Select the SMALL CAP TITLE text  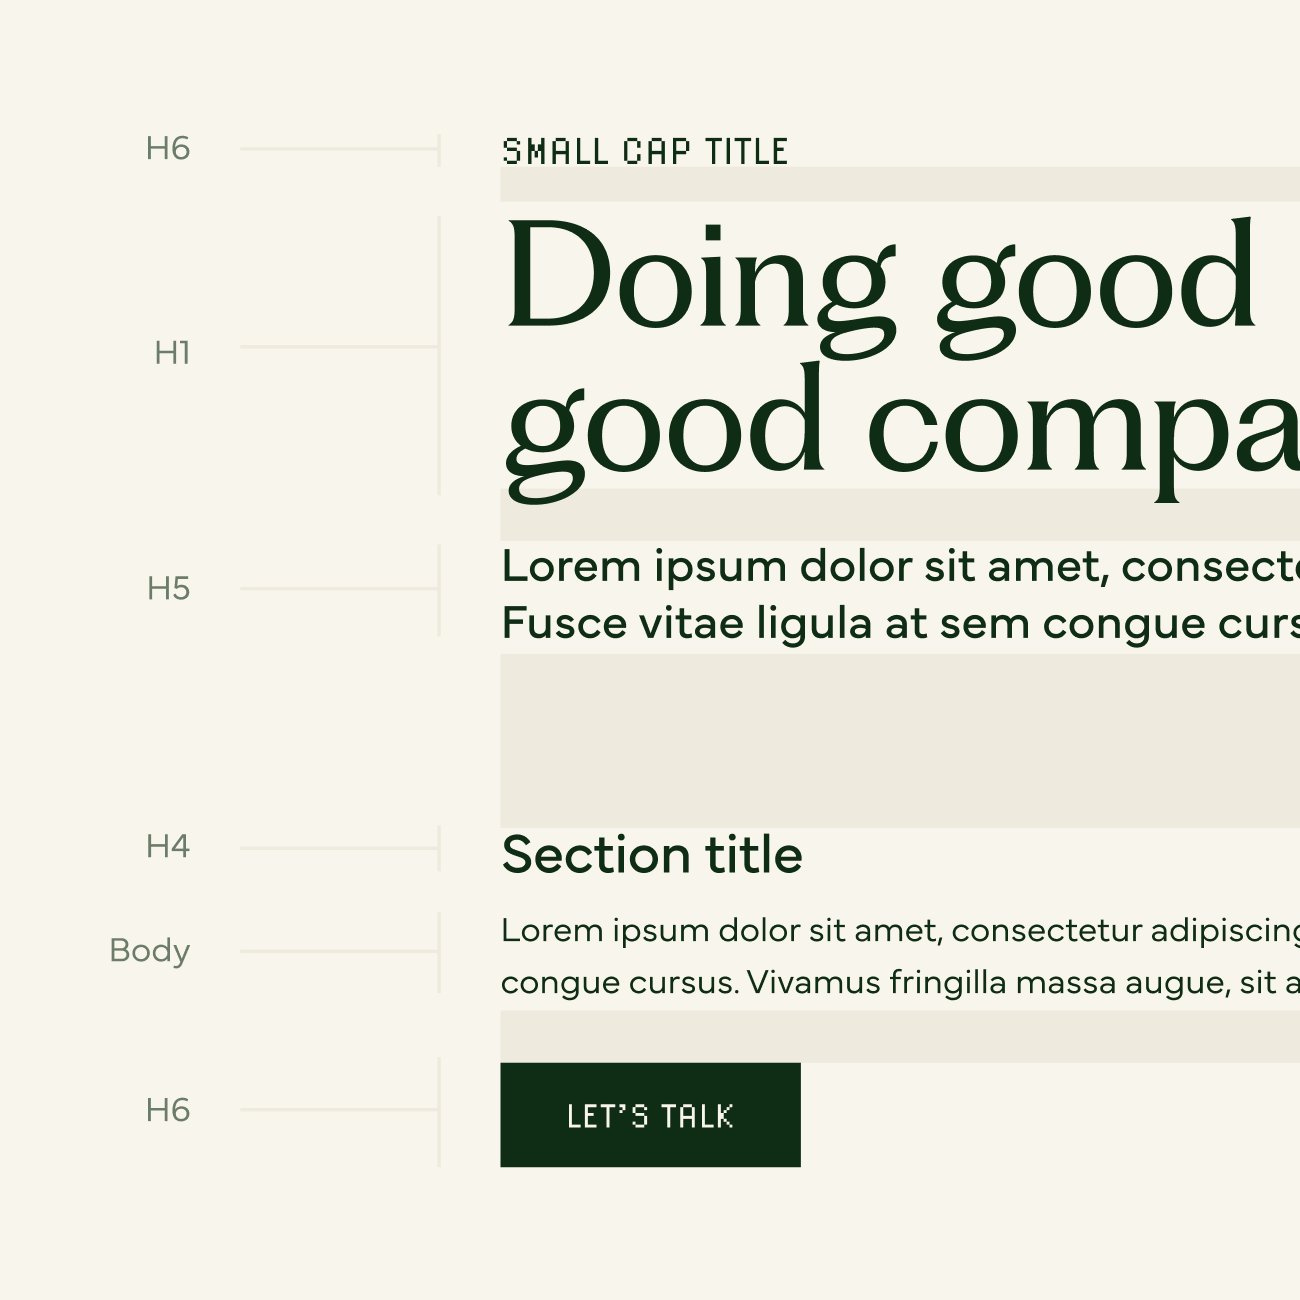tap(645, 152)
